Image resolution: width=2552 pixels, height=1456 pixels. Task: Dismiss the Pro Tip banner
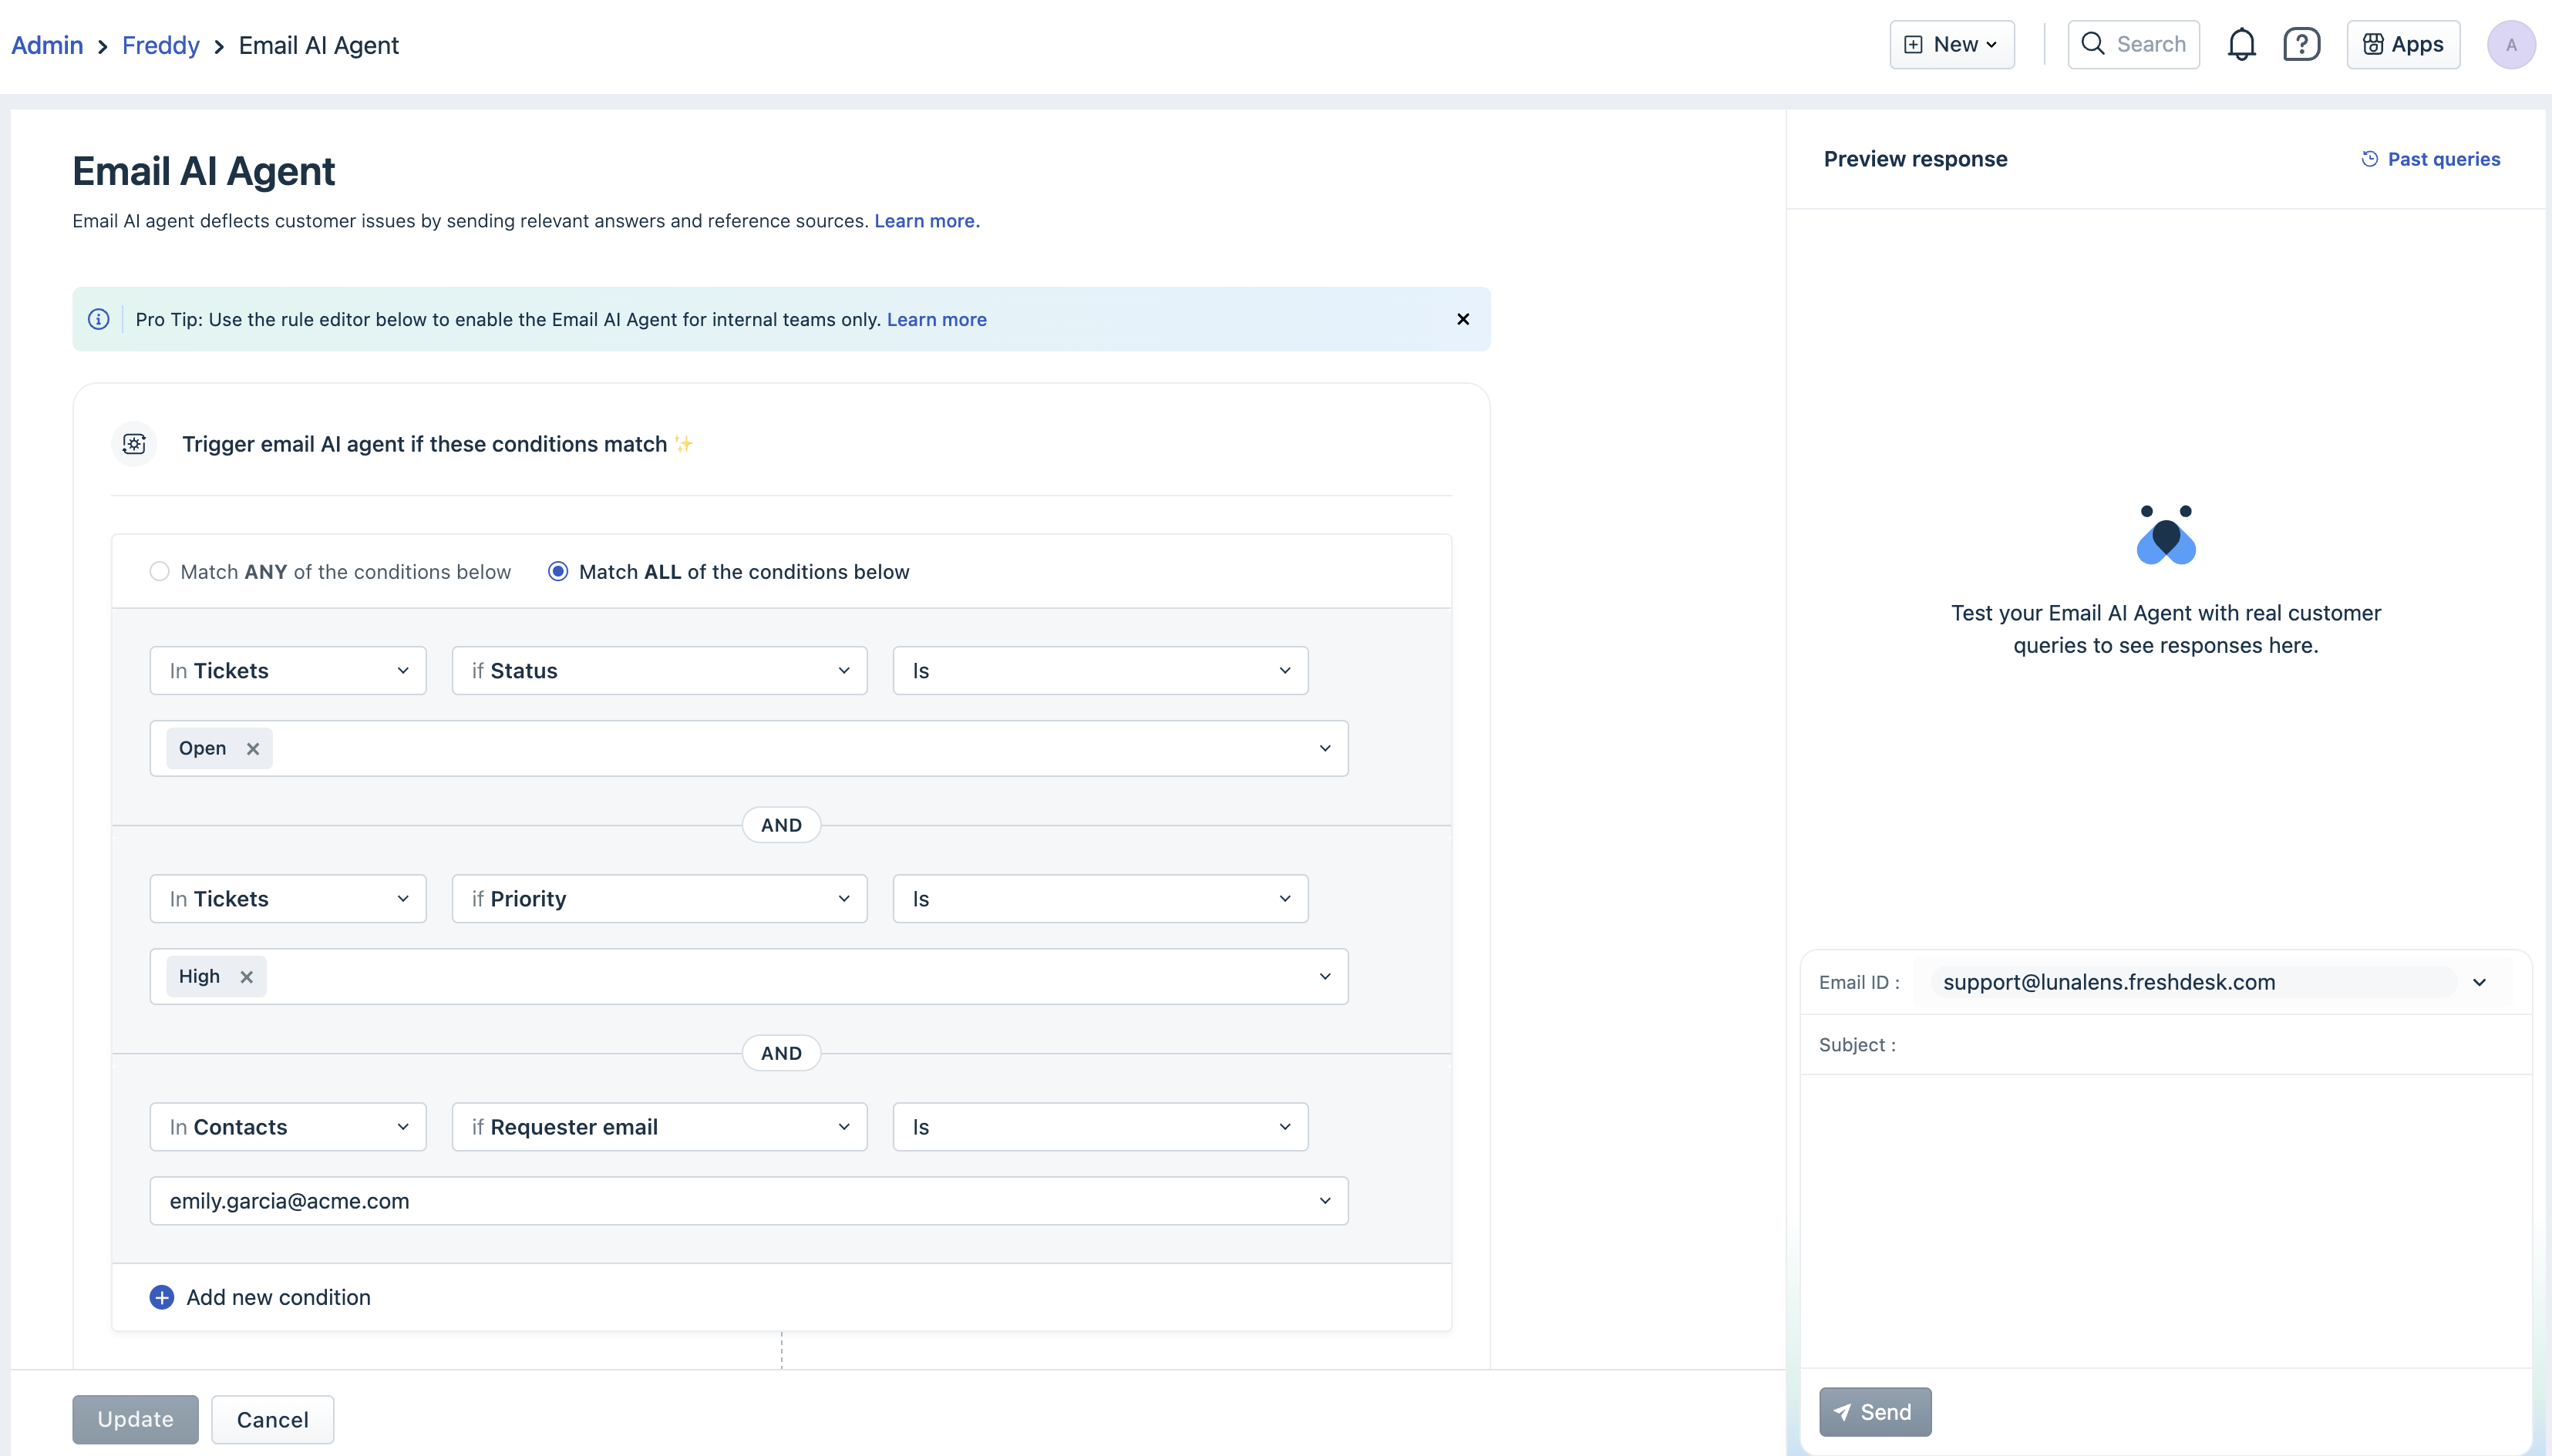click(x=1462, y=319)
